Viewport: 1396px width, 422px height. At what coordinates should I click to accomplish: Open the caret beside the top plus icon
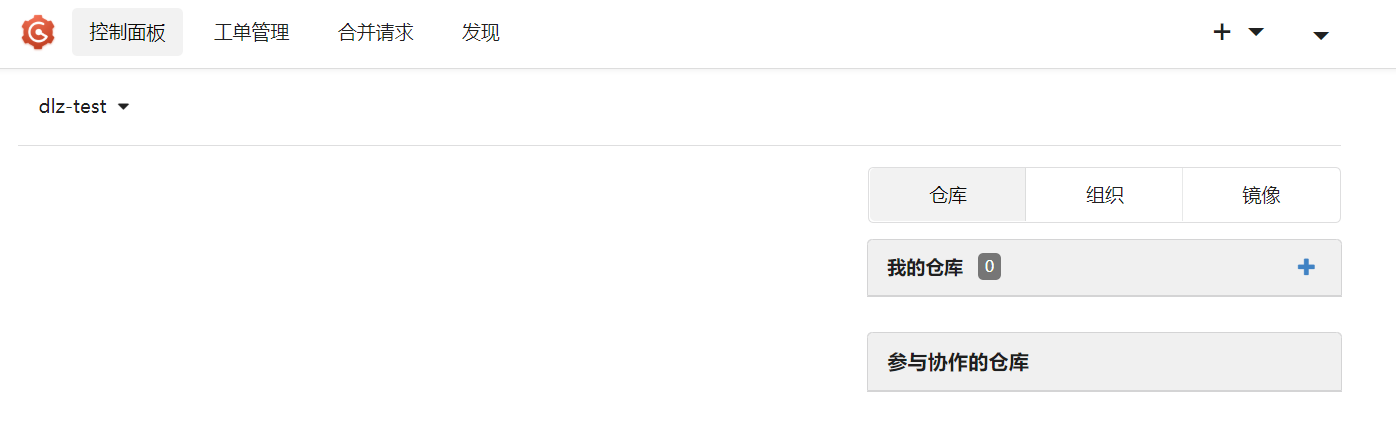tap(1256, 32)
